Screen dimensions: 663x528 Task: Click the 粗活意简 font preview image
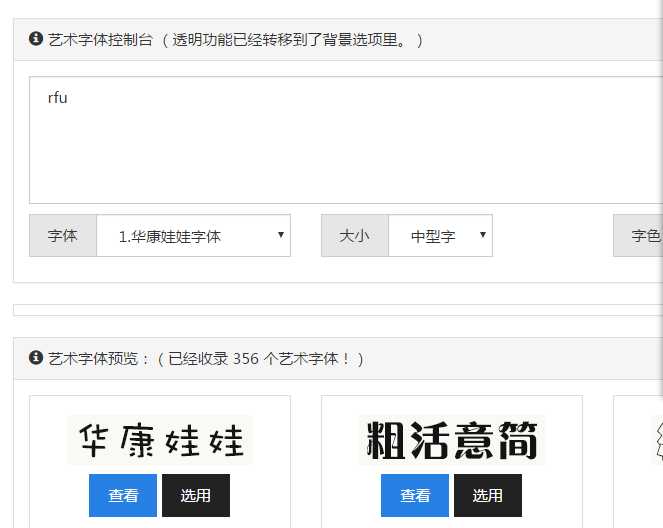coord(452,440)
